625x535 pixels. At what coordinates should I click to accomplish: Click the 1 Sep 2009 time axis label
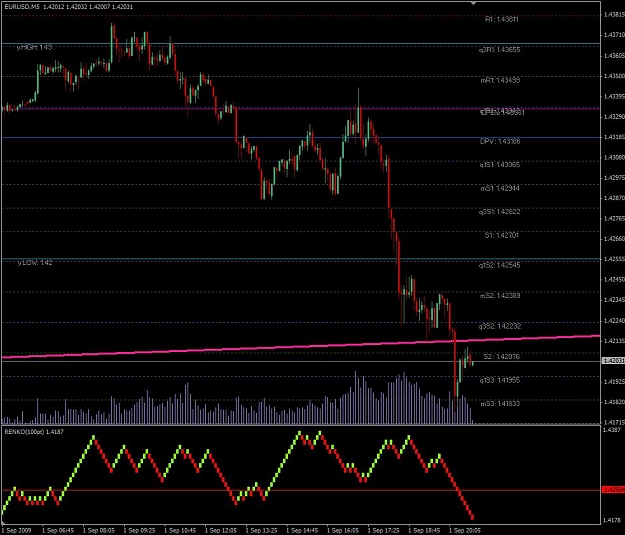(x=16, y=531)
